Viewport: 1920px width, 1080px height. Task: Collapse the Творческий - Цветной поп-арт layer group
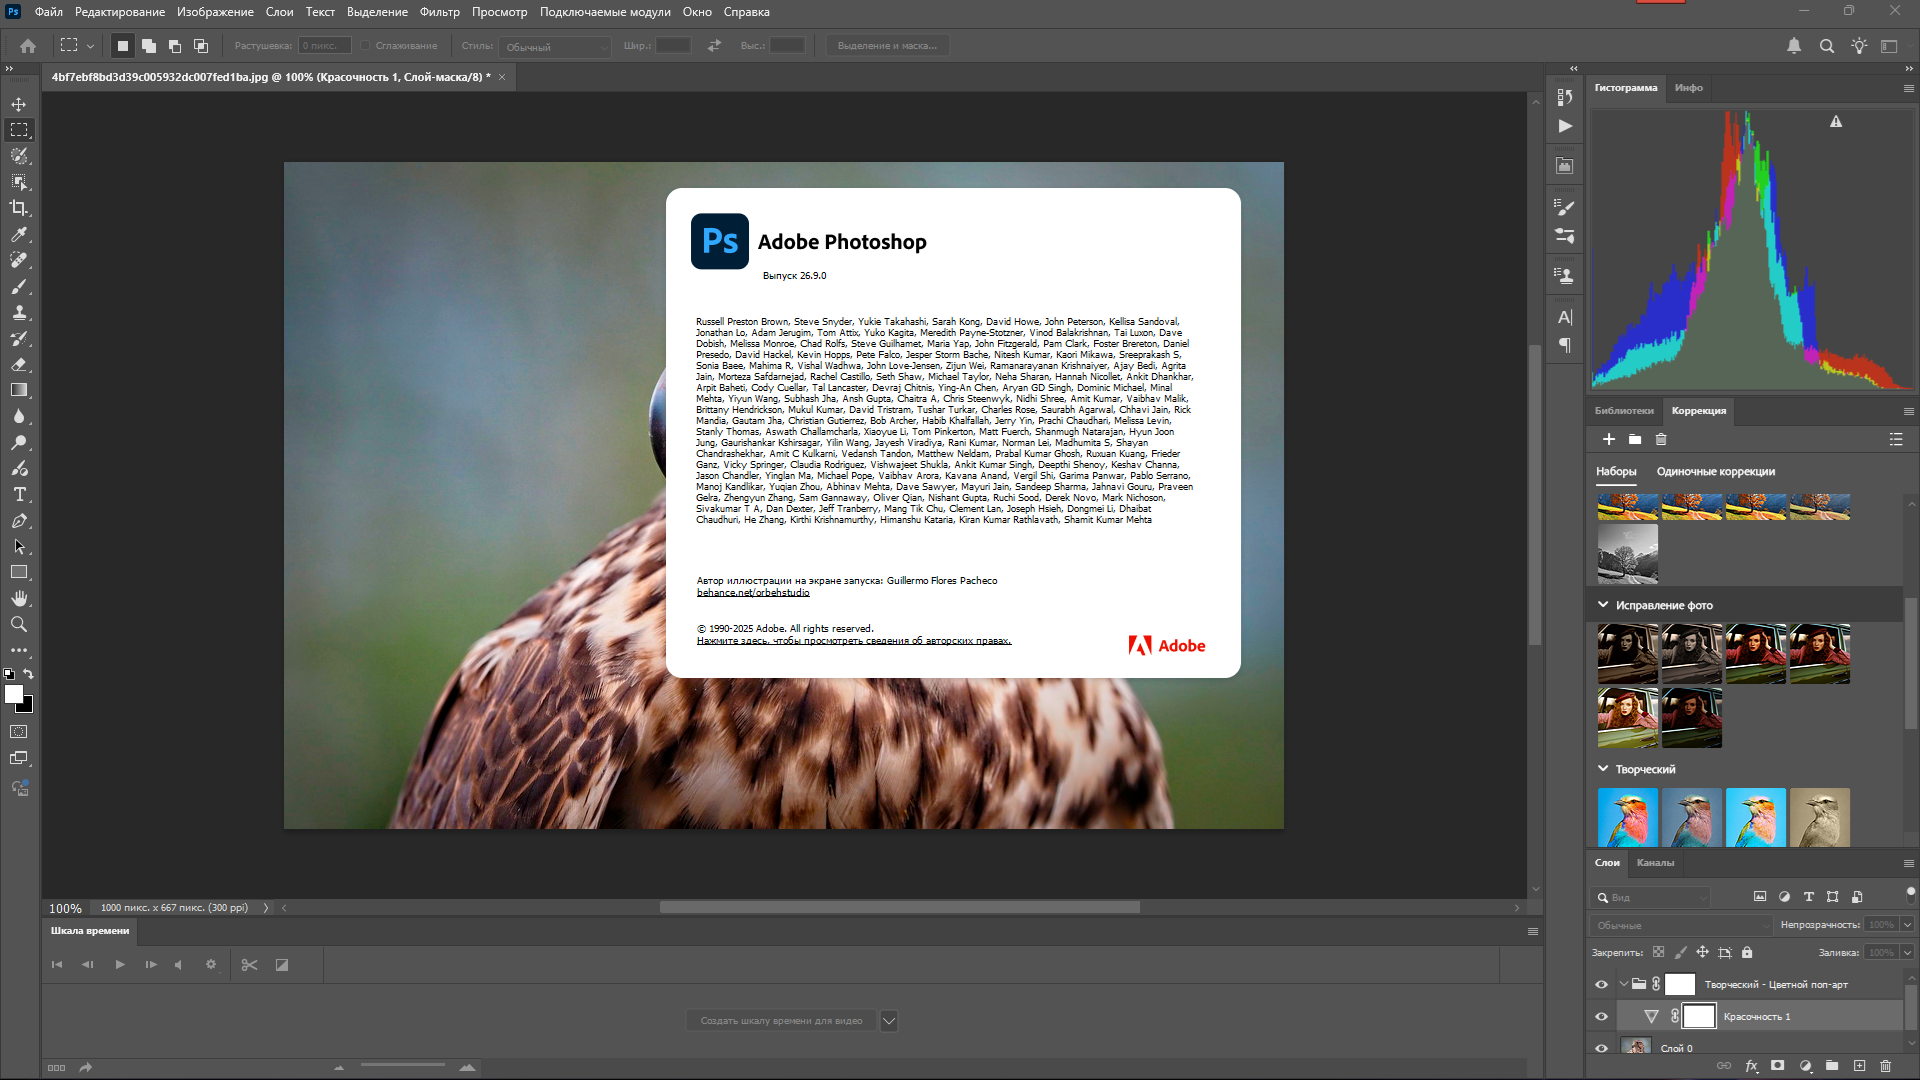[x=1623, y=985]
